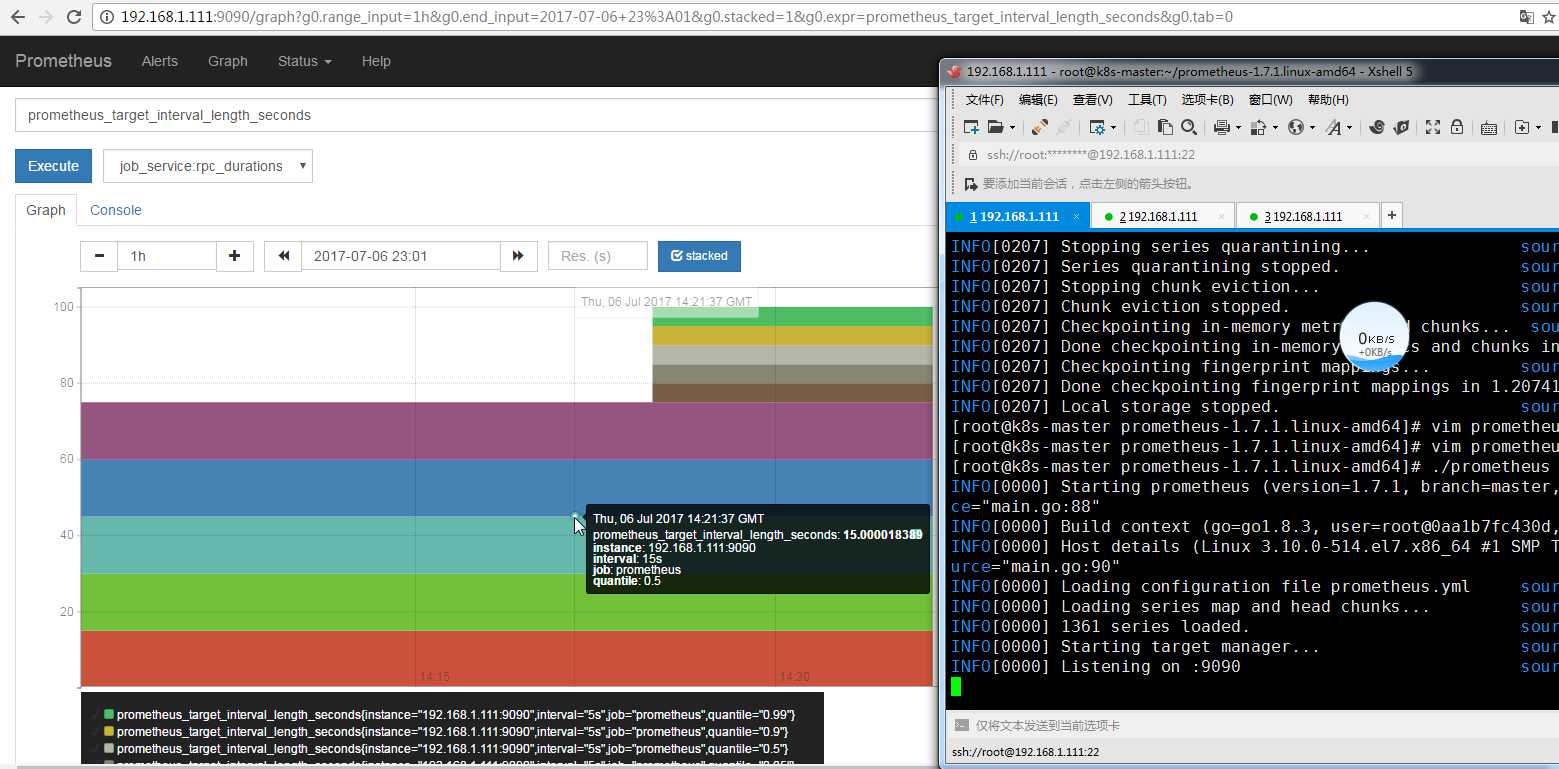Open the 编辑(E) menu in Xshell
Viewport: 1559px width, 769px height.
pos(1038,100)
